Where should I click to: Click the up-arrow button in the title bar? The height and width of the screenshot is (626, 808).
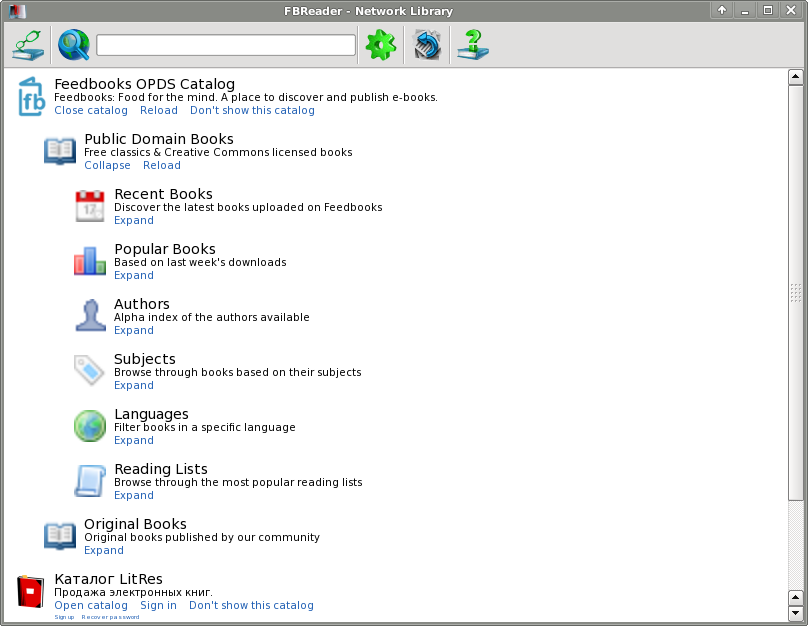pyautogui.click(x=722, y=10)
